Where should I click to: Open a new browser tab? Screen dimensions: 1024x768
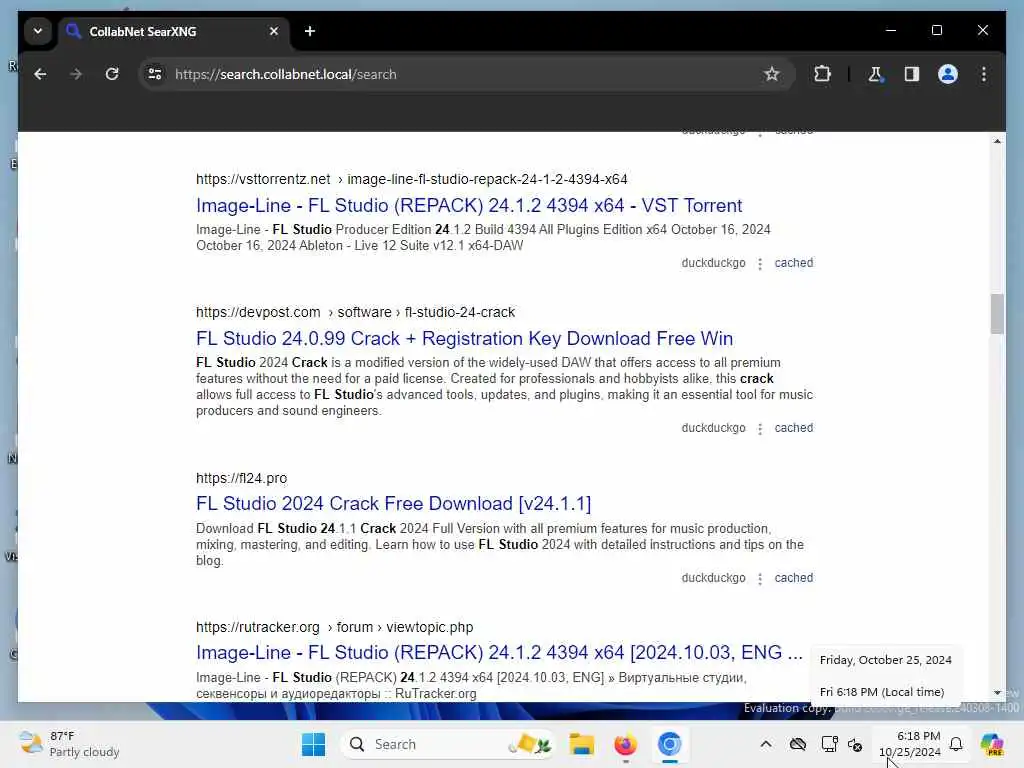(x=310, y=31)
